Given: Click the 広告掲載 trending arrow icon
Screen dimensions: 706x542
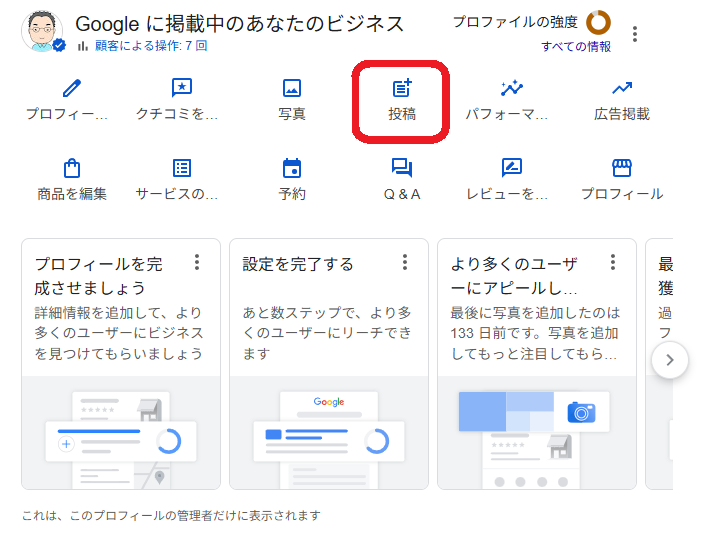Looking at the screenshot, I should pos(622,88).
